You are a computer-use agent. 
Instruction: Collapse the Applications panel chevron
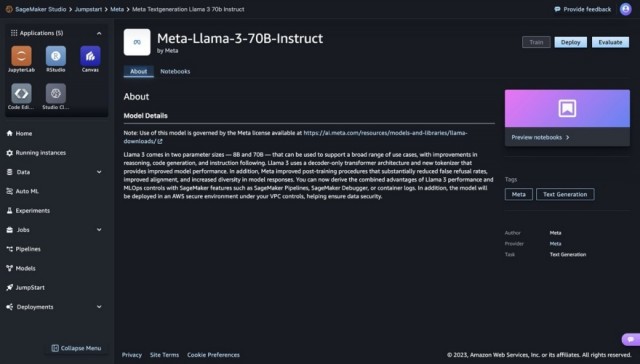click(x=99, y=33)
